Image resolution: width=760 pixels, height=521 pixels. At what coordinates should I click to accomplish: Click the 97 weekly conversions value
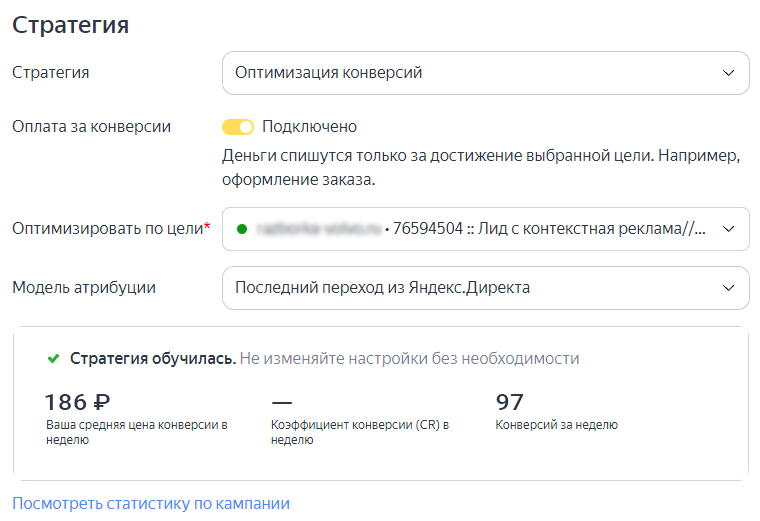510,402
